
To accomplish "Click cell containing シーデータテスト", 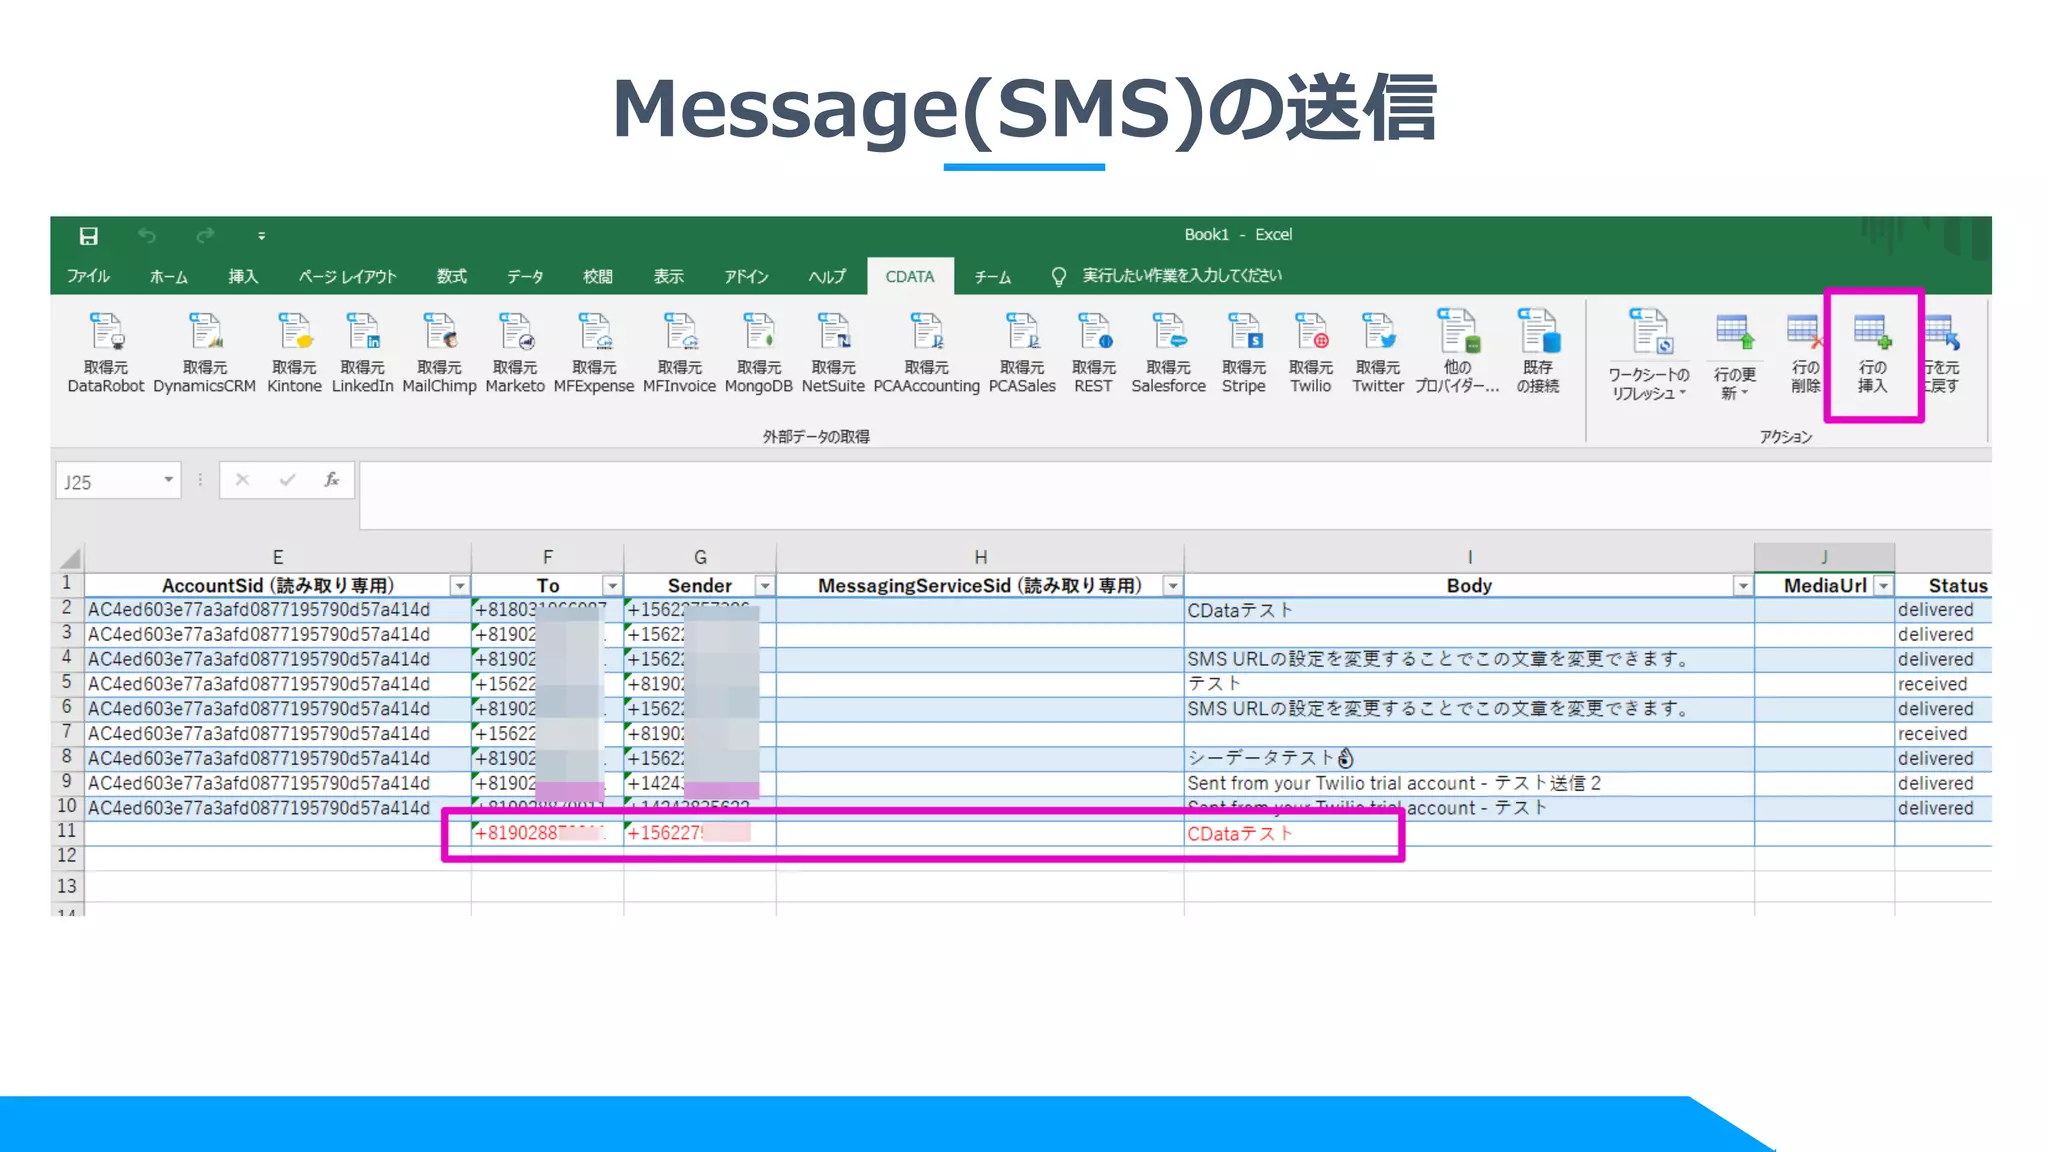I will pyautogui.click(x=1469, y=758).
